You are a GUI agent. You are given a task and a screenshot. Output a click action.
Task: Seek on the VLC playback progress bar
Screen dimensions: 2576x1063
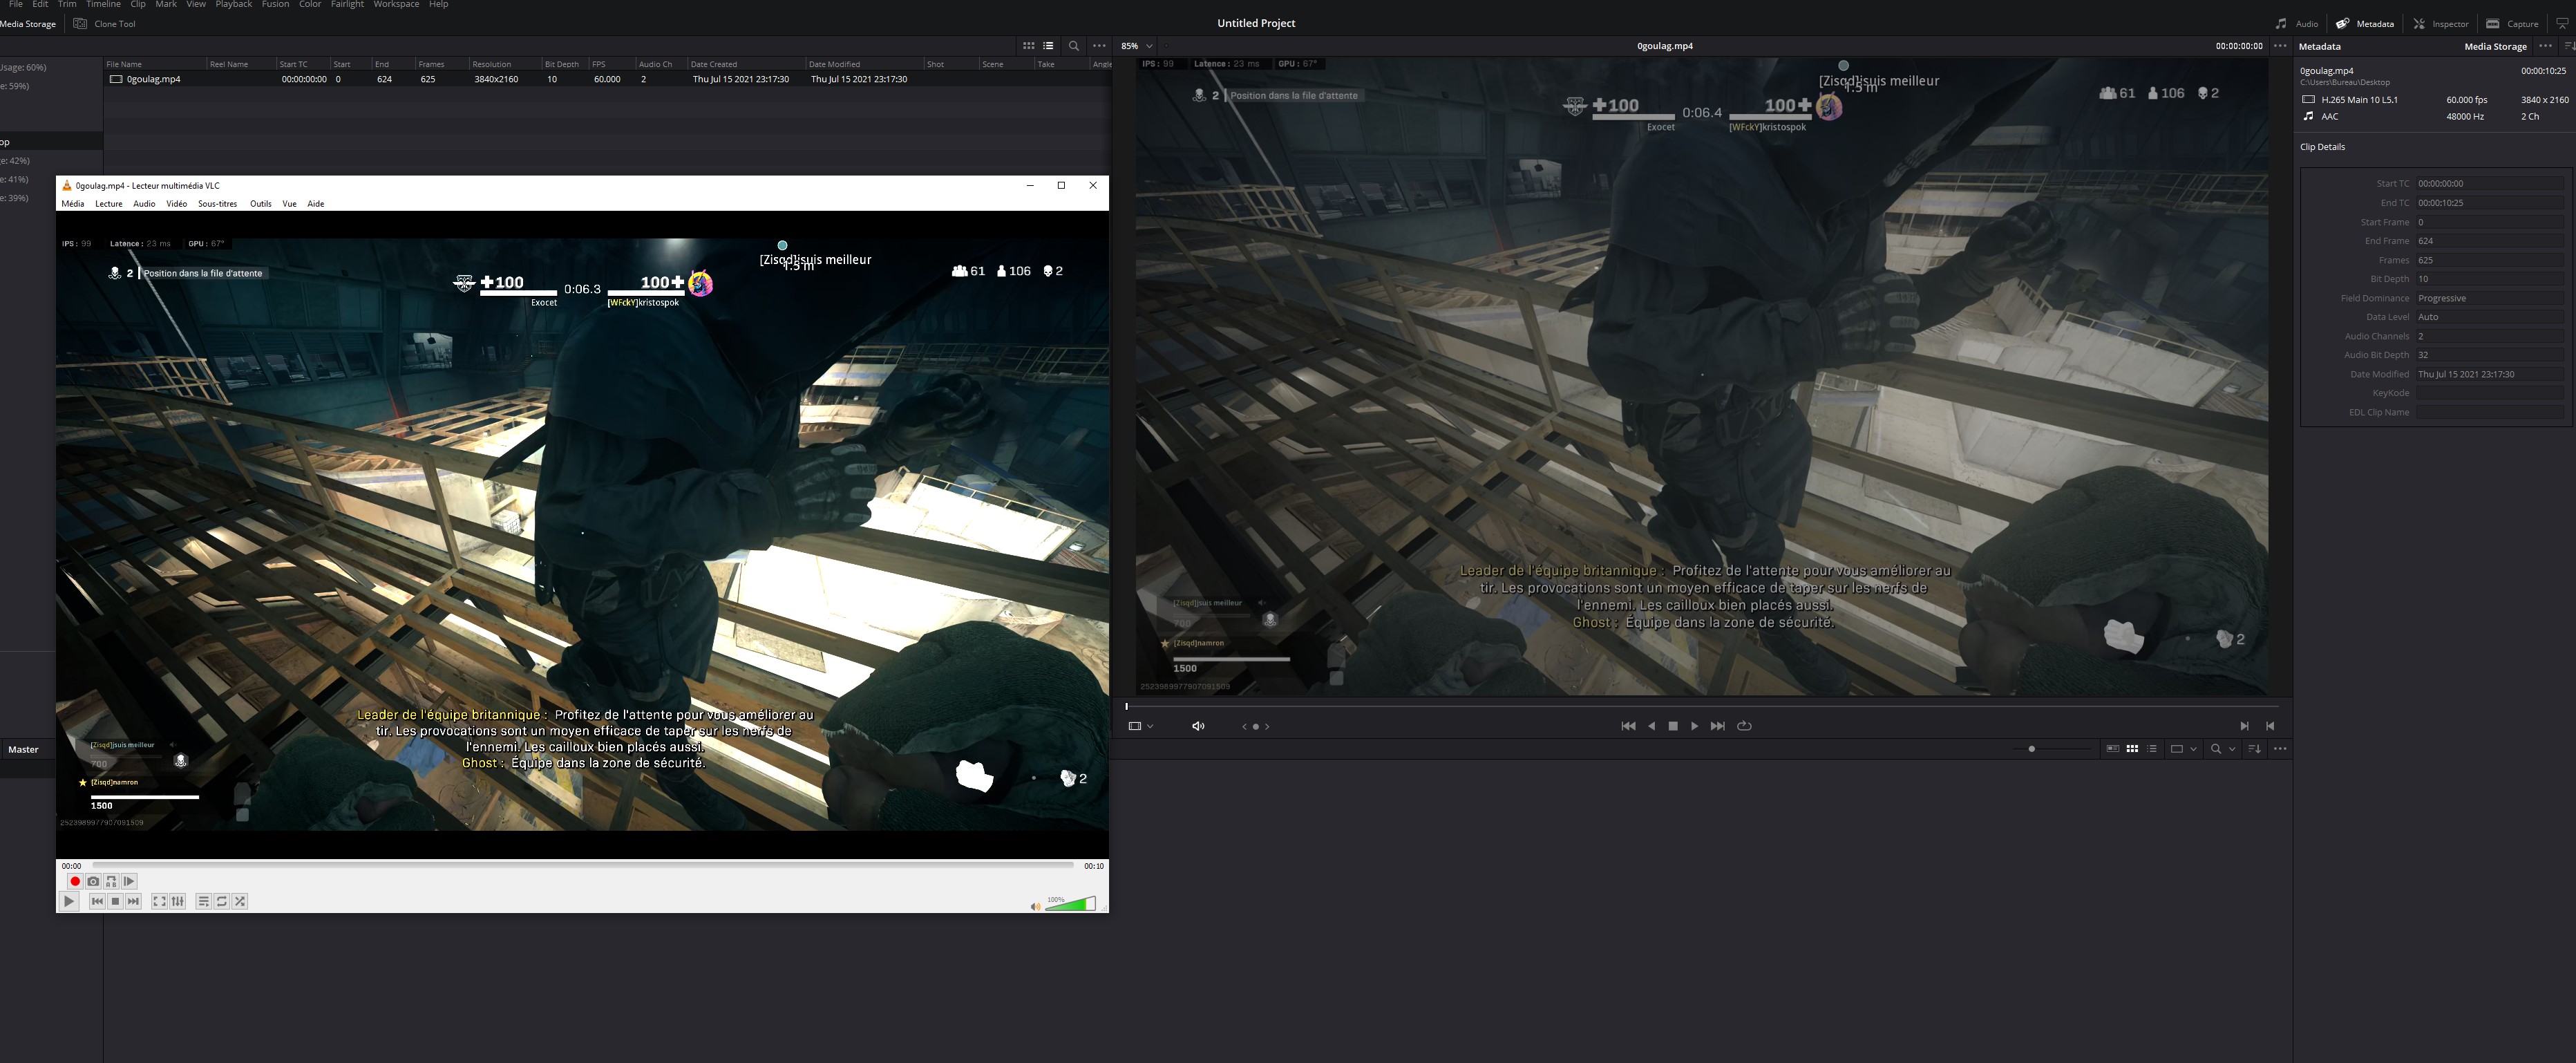click(583, 865)
